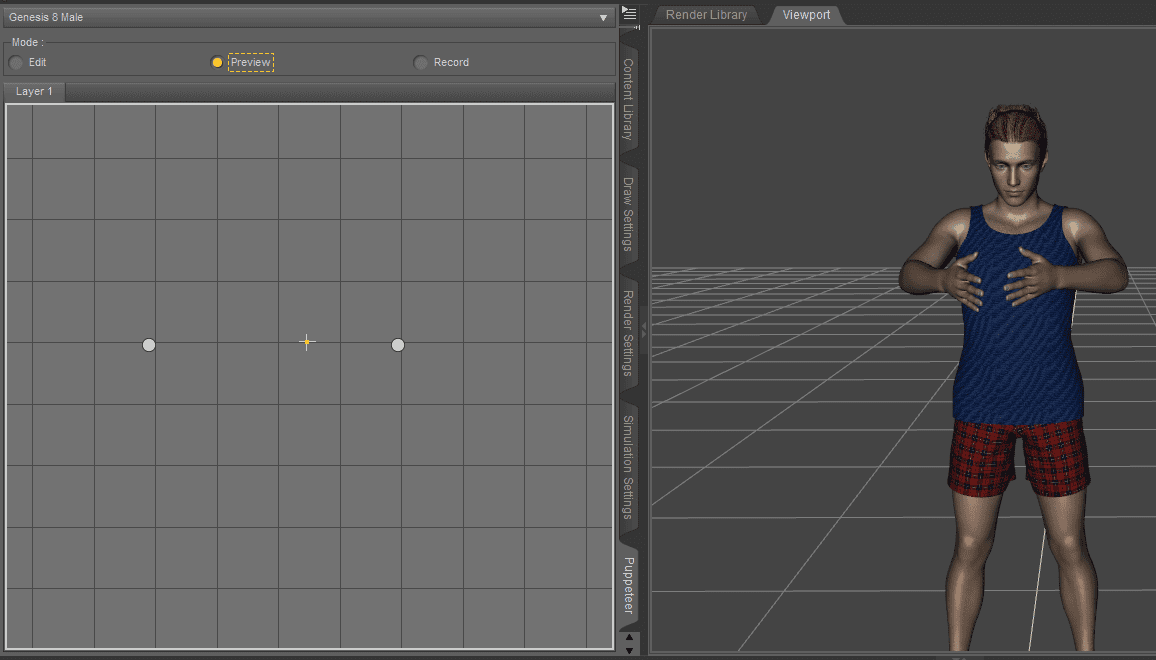
Task: Click the left pose dot in Puppeteer grid
Action: pyautogui.click(x=149, y=345)
